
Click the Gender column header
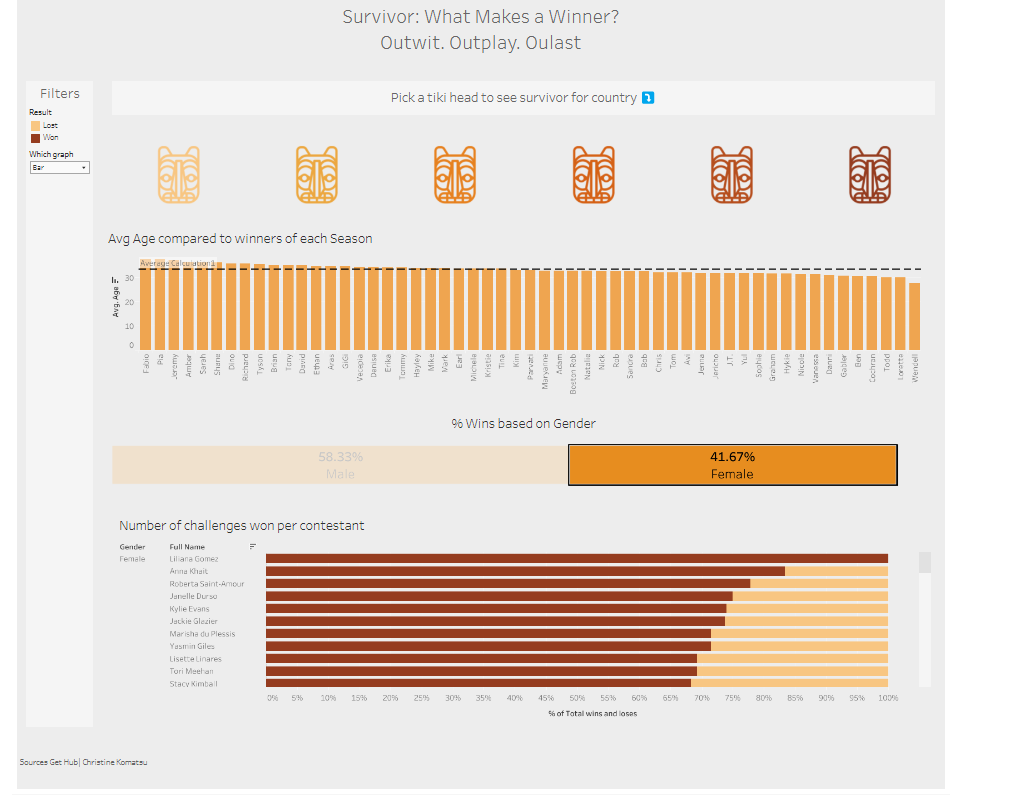(132, 547)
